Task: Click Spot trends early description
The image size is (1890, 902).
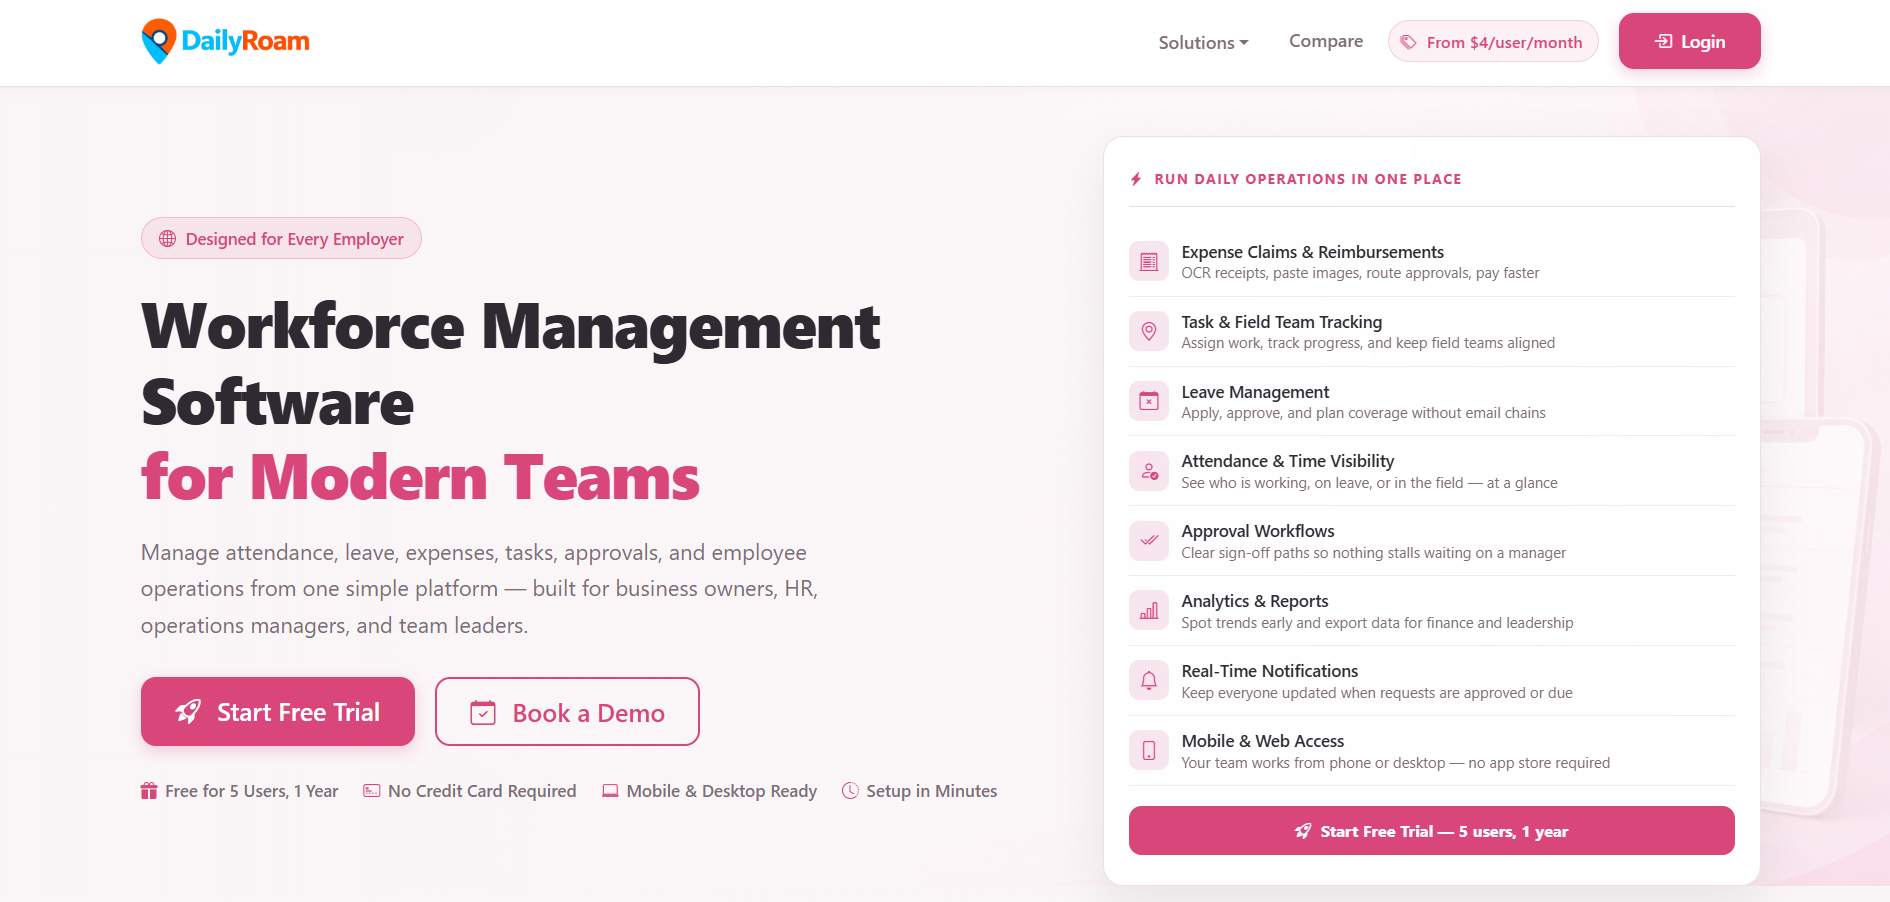Action: [x=1377, y=623]
